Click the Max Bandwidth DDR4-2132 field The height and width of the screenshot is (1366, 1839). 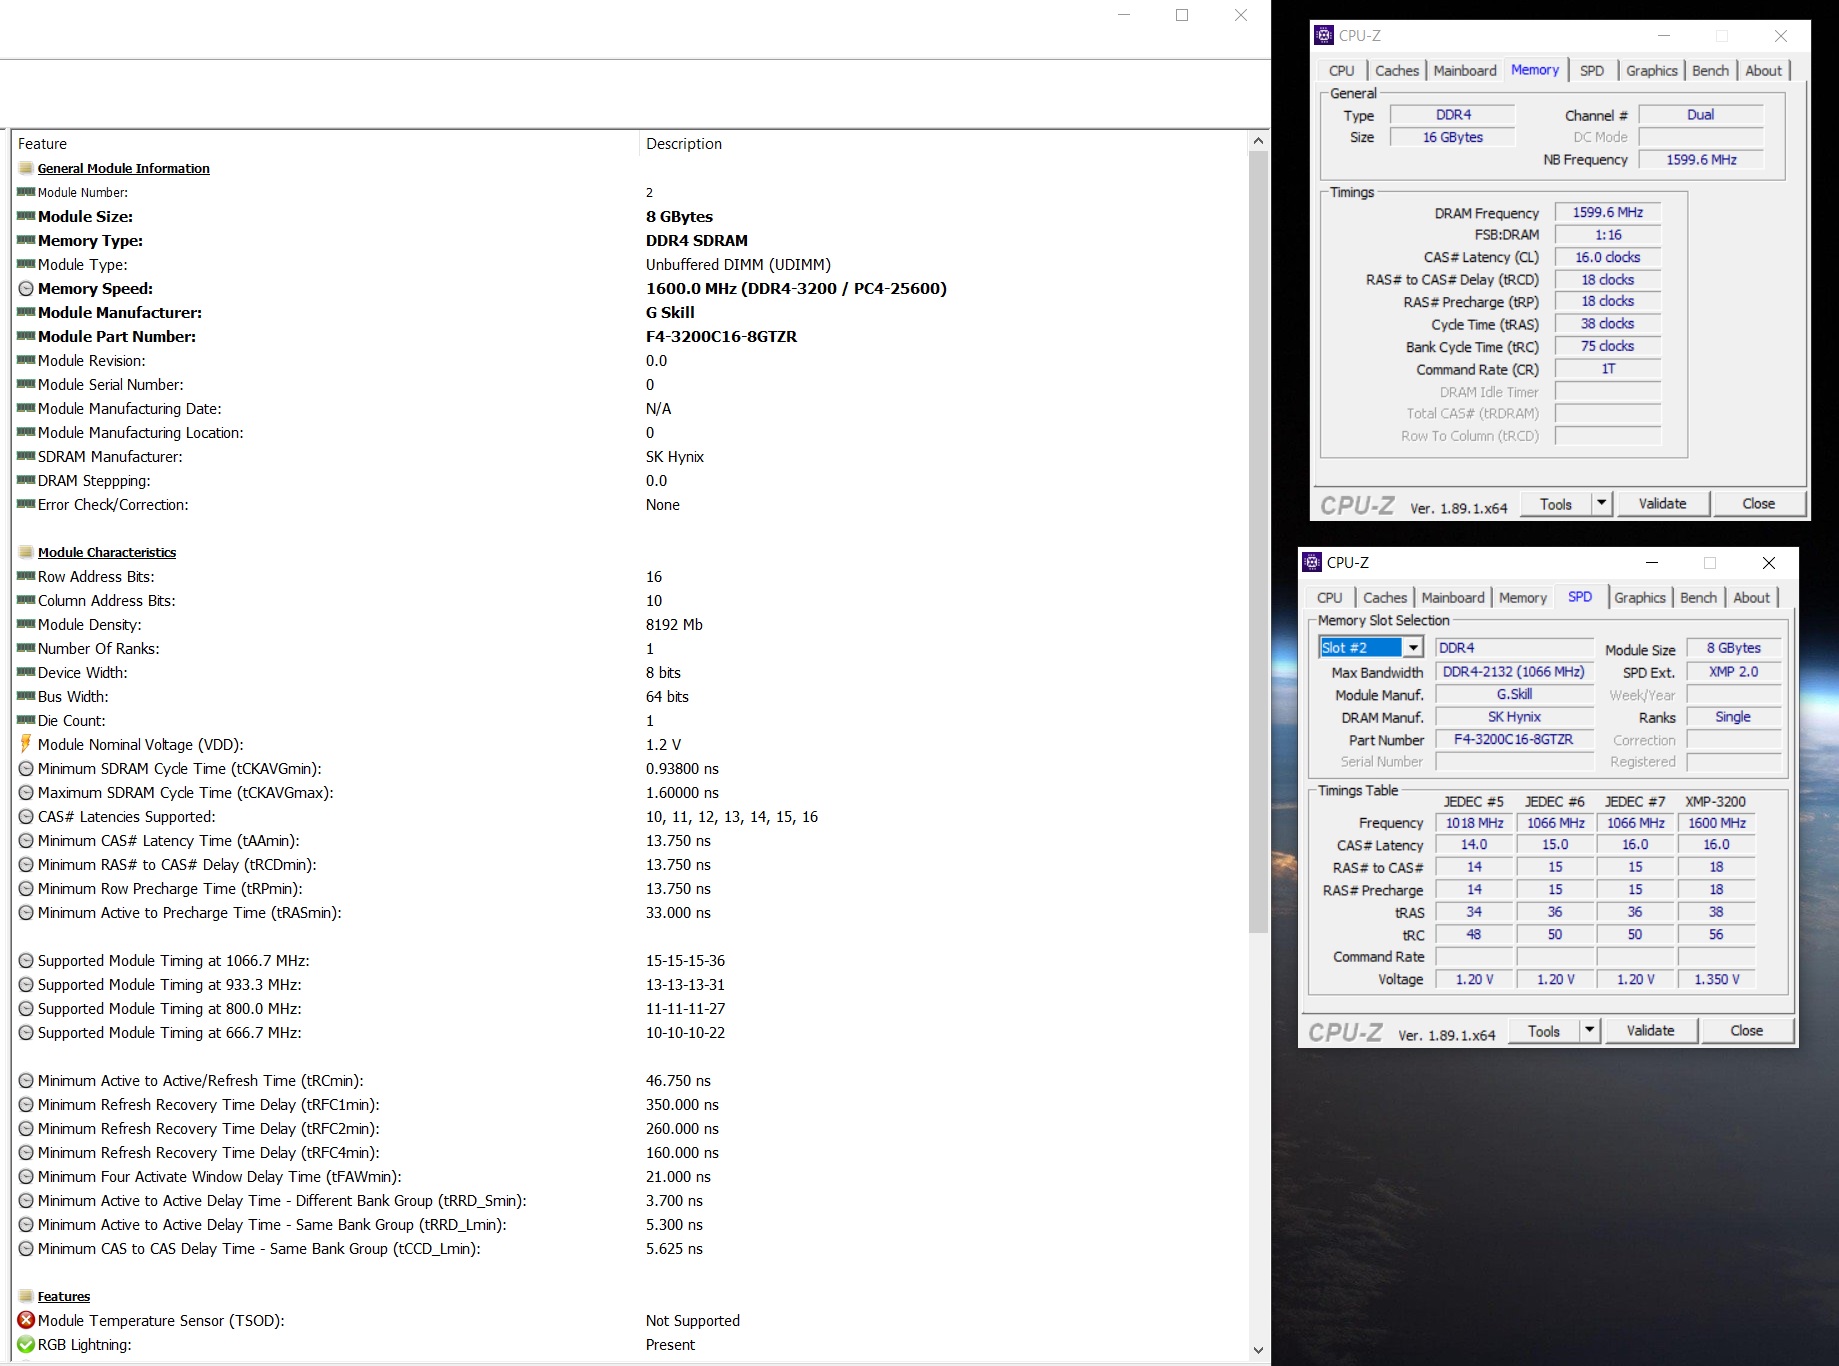tap(1514, 672)
